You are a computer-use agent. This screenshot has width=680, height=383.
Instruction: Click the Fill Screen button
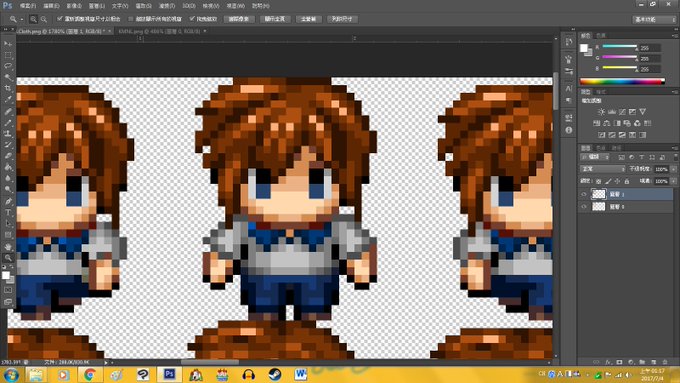coord(309,19)
